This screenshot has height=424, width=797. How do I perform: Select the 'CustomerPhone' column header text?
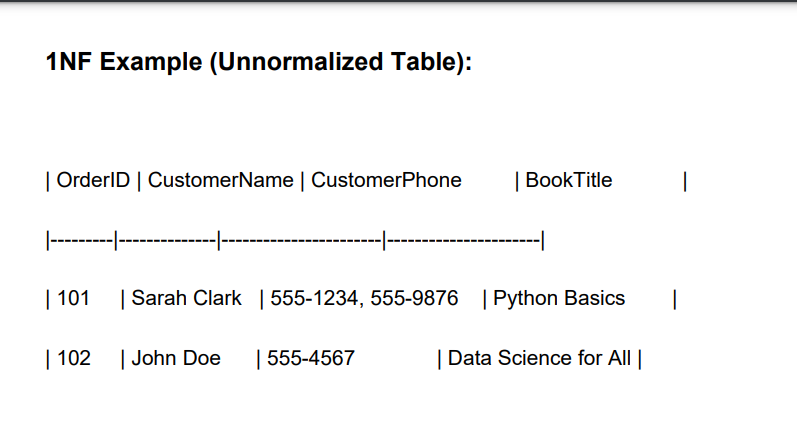click(x=386, y=180)
